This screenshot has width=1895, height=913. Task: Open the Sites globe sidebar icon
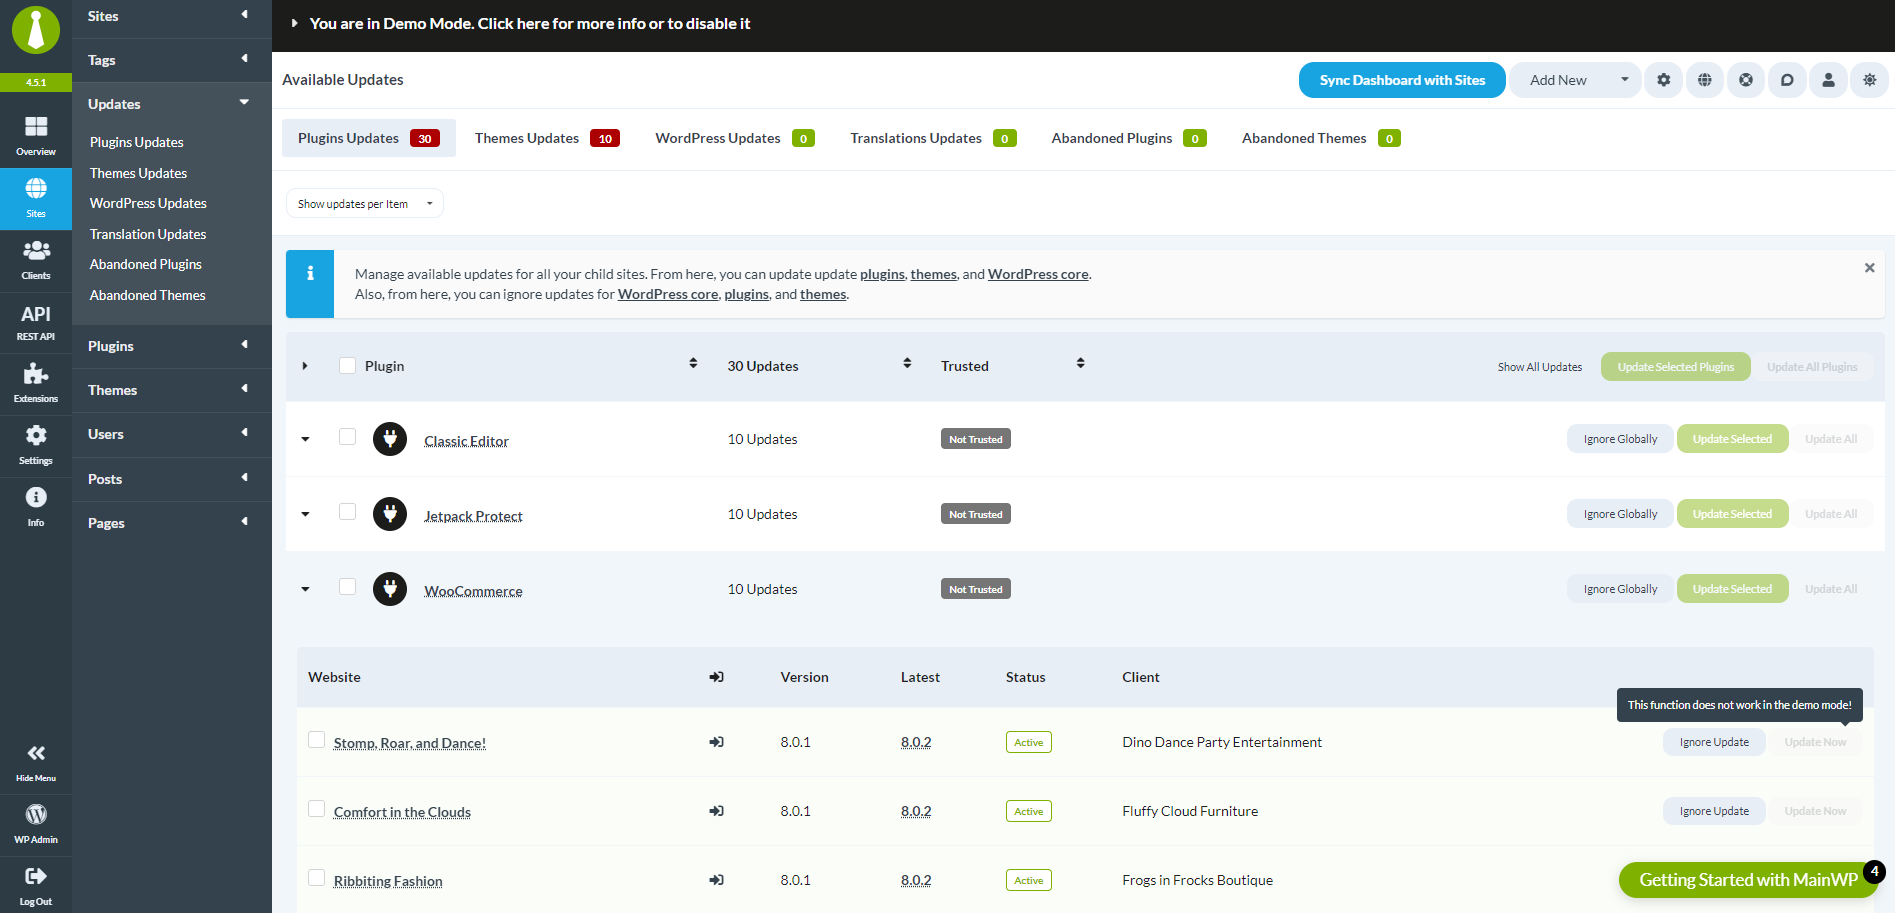(36, 198)
